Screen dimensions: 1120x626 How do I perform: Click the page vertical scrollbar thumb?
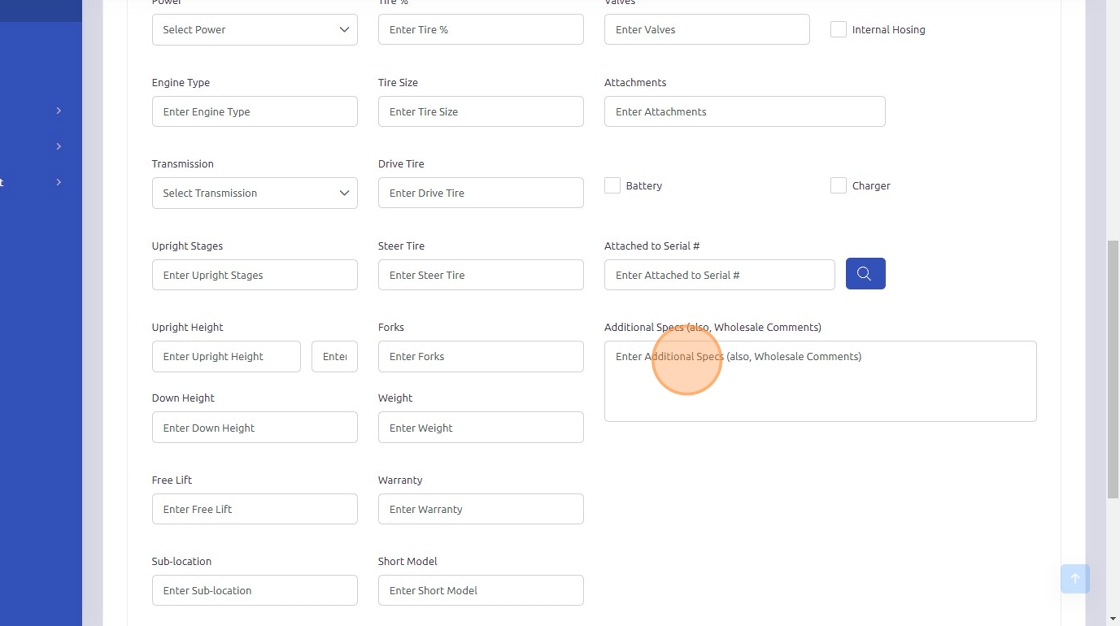tap(1112, 368)
